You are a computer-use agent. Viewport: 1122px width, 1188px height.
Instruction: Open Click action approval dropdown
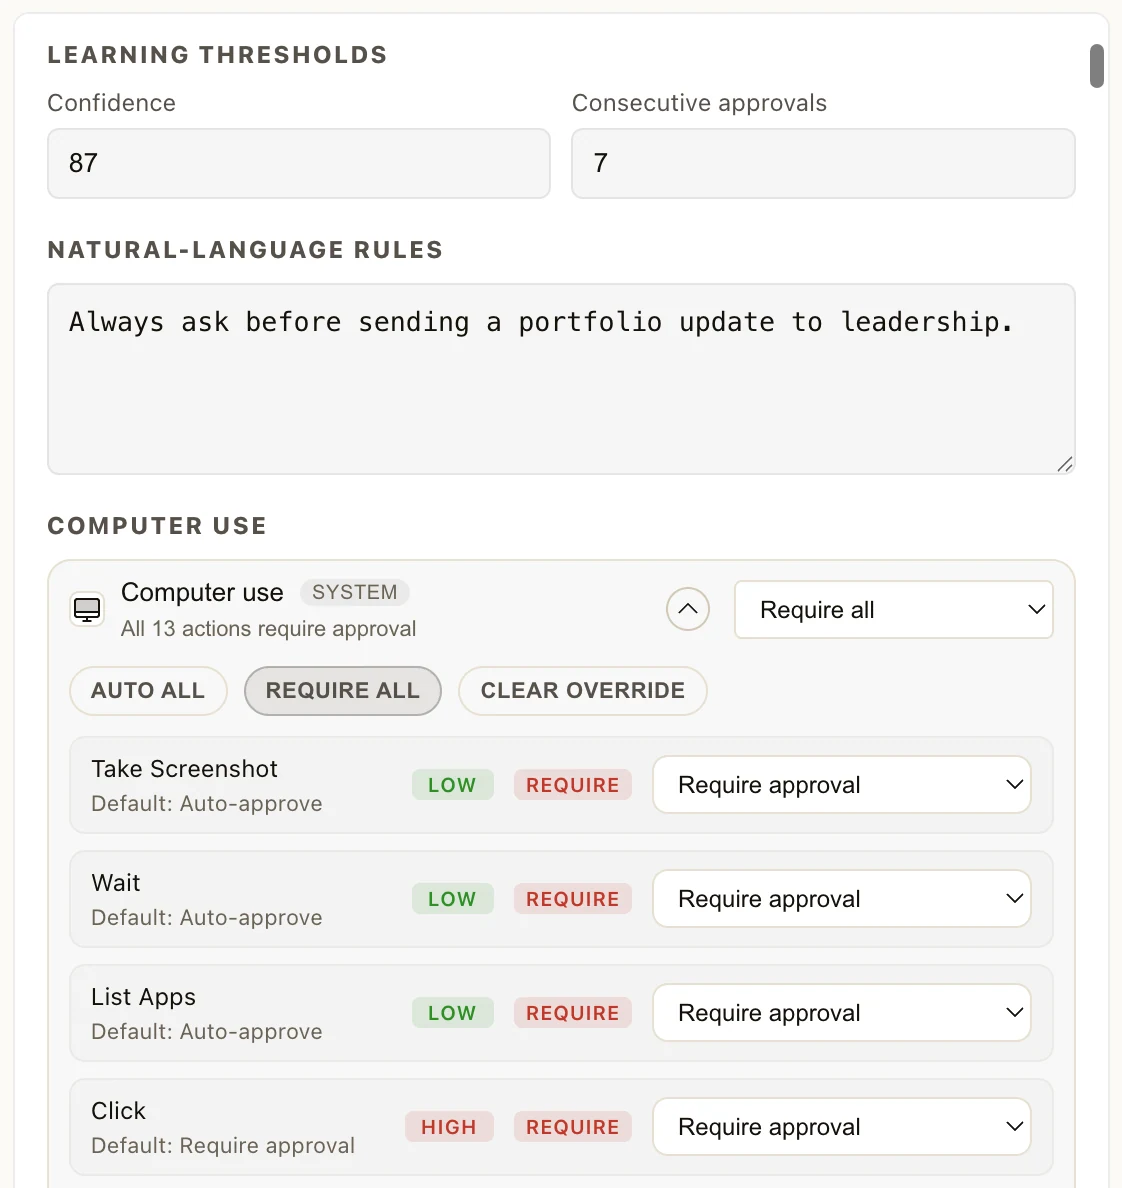coord(842,1127)
